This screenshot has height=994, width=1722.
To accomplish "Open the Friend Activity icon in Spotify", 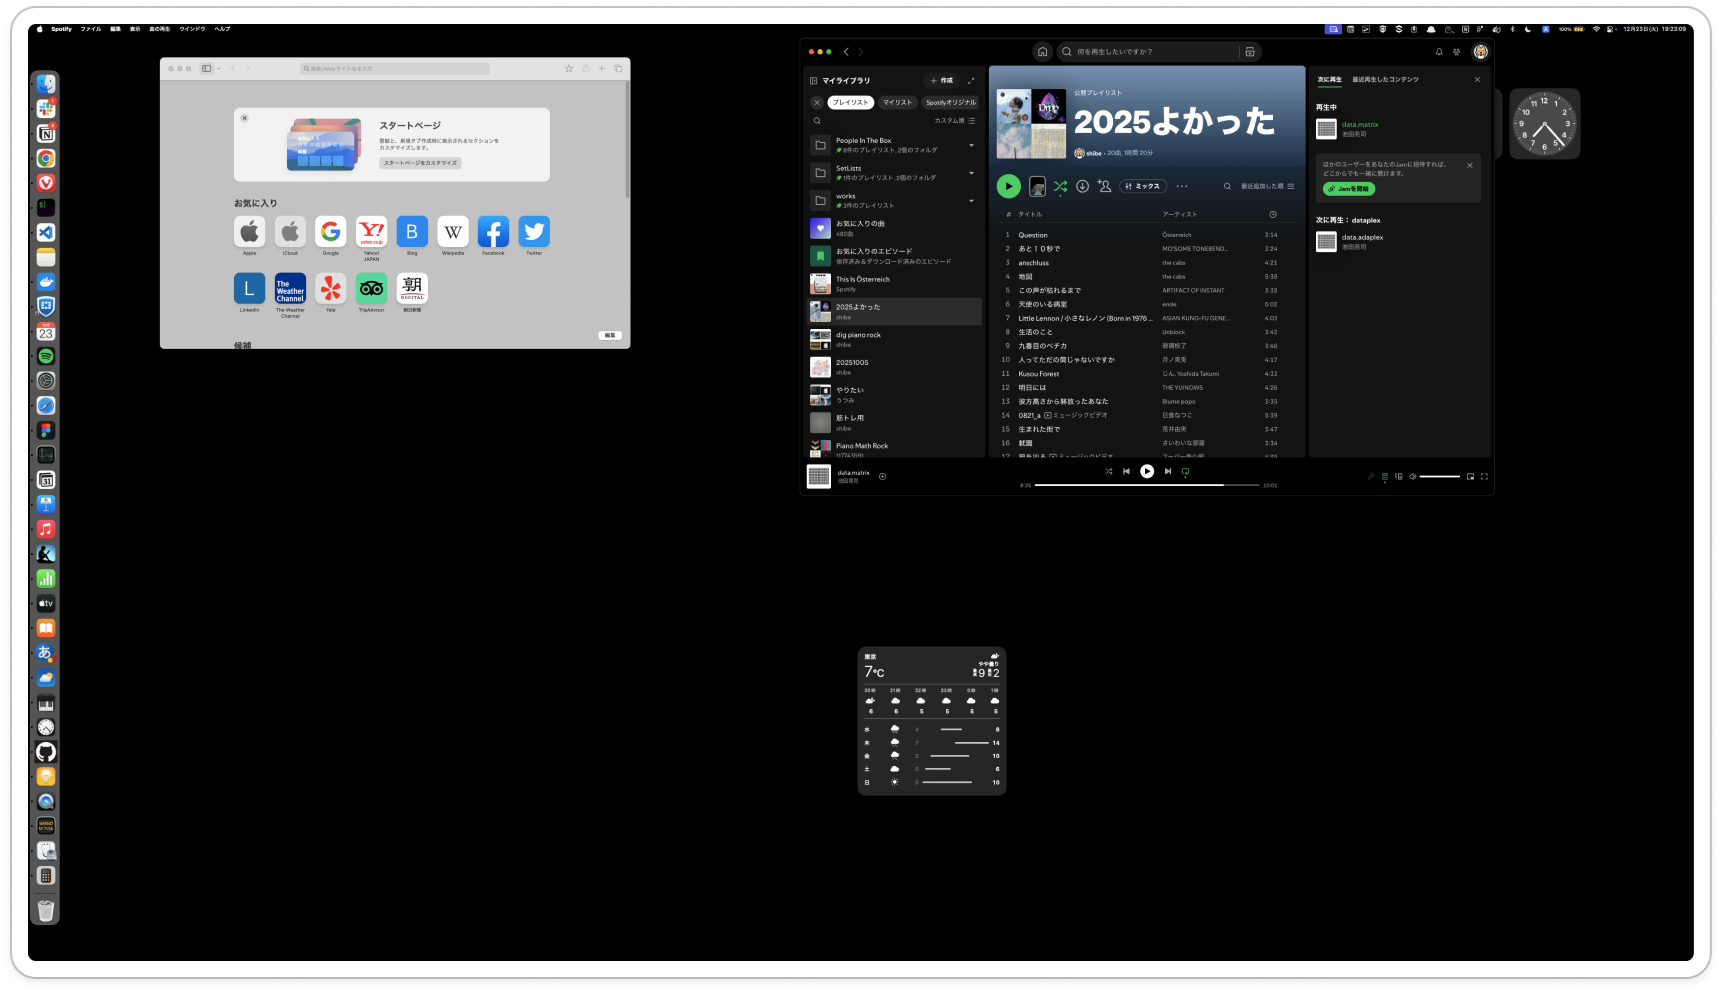I will 1456,52.
